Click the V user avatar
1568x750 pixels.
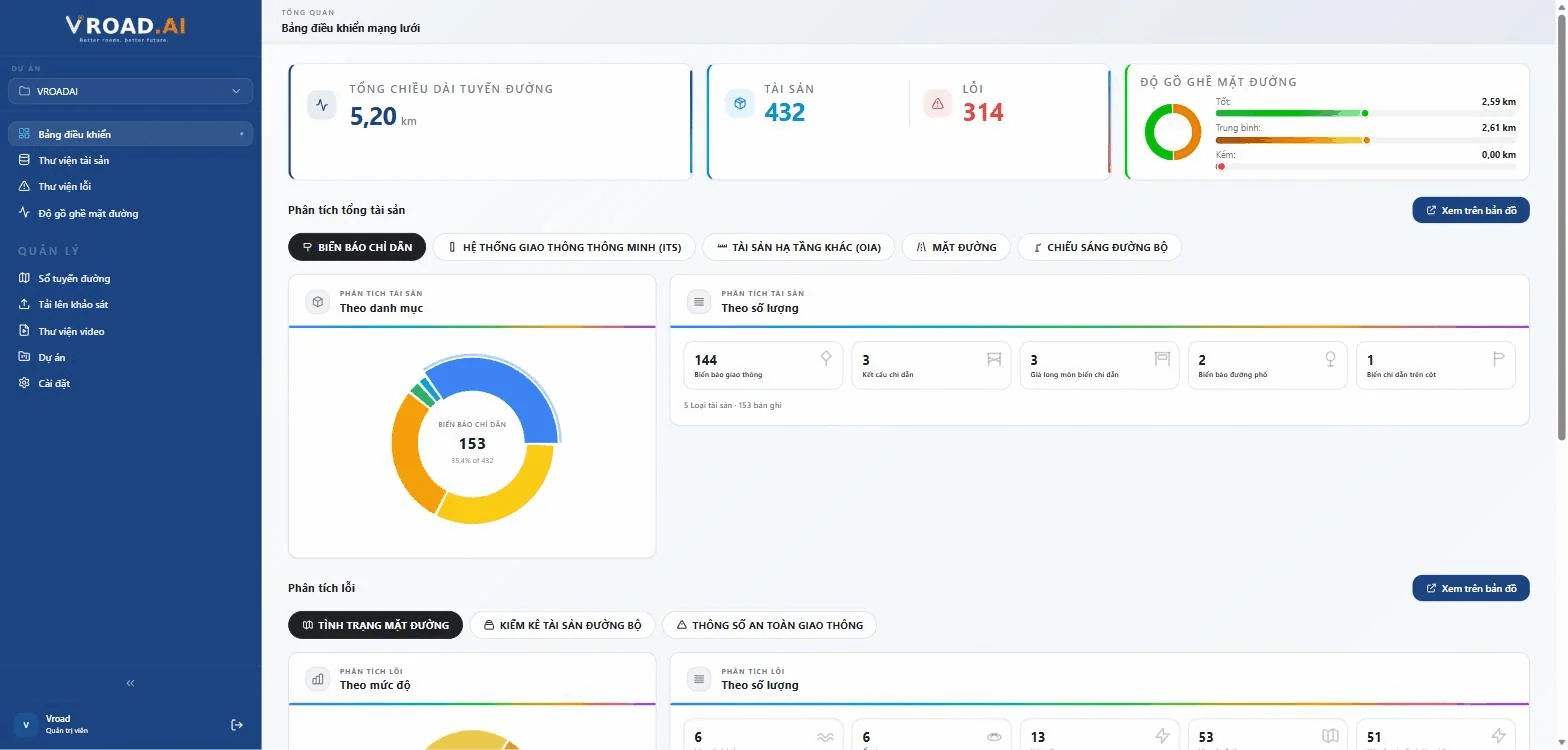click(x=26, y=725)
